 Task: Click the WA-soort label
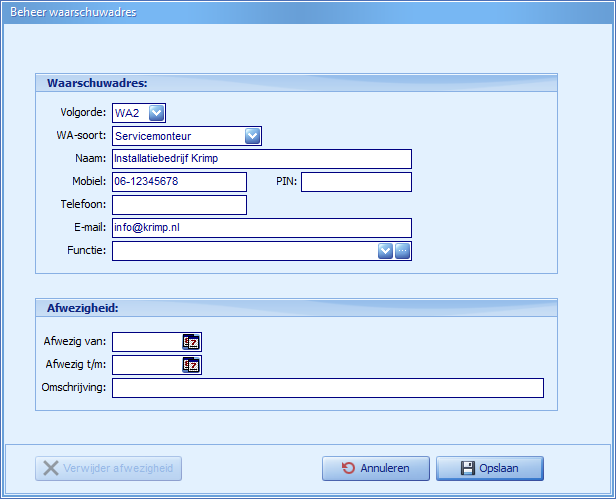click(x=81, y=135)
